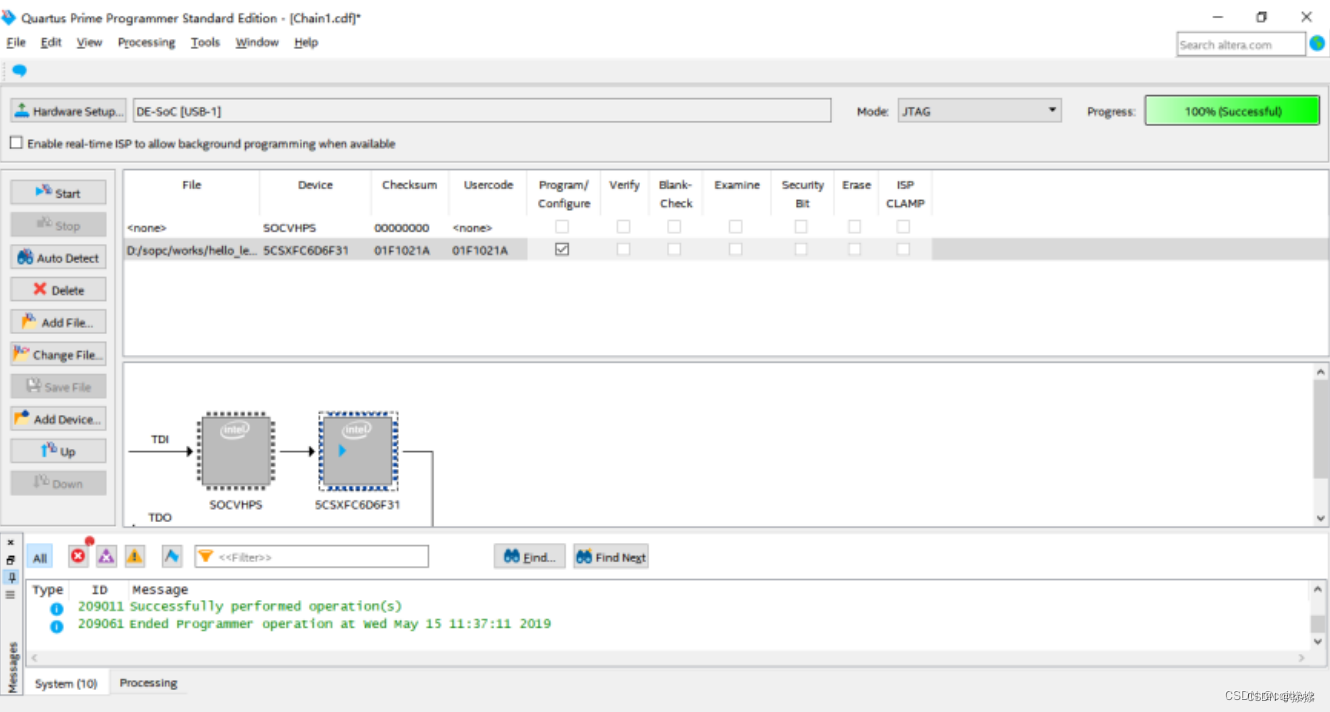Click the message Filter input field
Image resolution: width=1330 pixels, height=712 pixels.
pyautogui.click(x=312, y=556)
